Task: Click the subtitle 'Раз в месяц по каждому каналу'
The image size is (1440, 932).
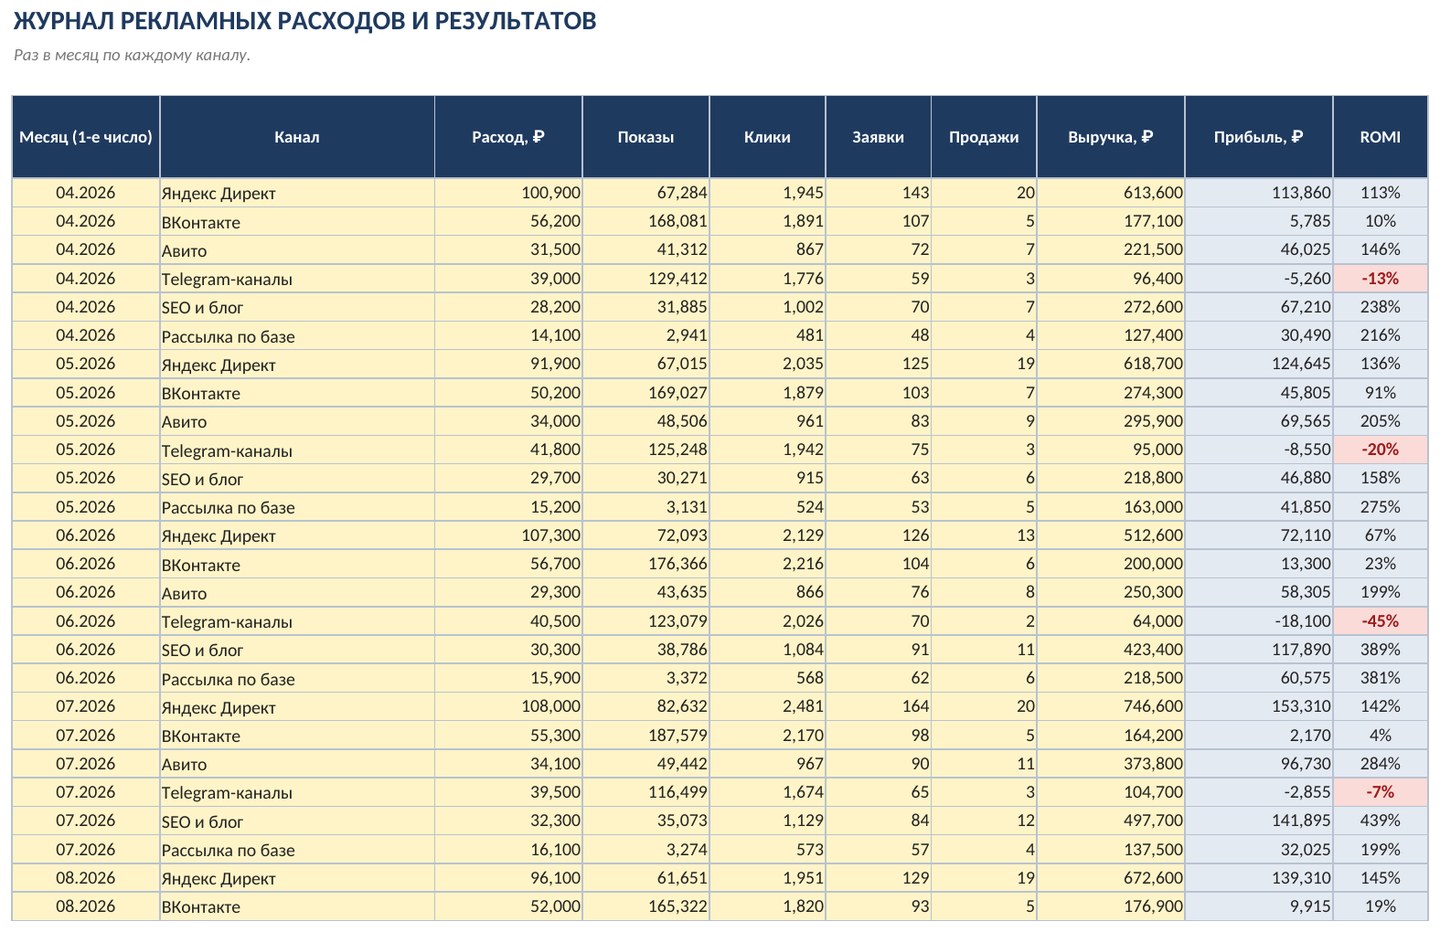Action: pyautogui.click(x=131, y=55)
